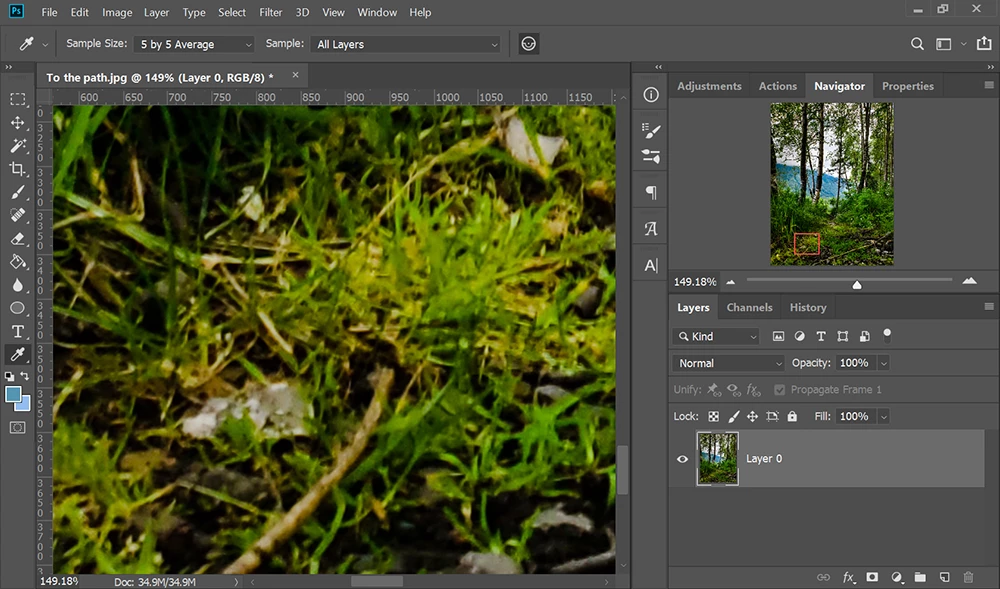The height and width of the screenshot is (589, 1000).
Task: Select the Rectangular Marquee tool
Action: click(x=18, y=99)
